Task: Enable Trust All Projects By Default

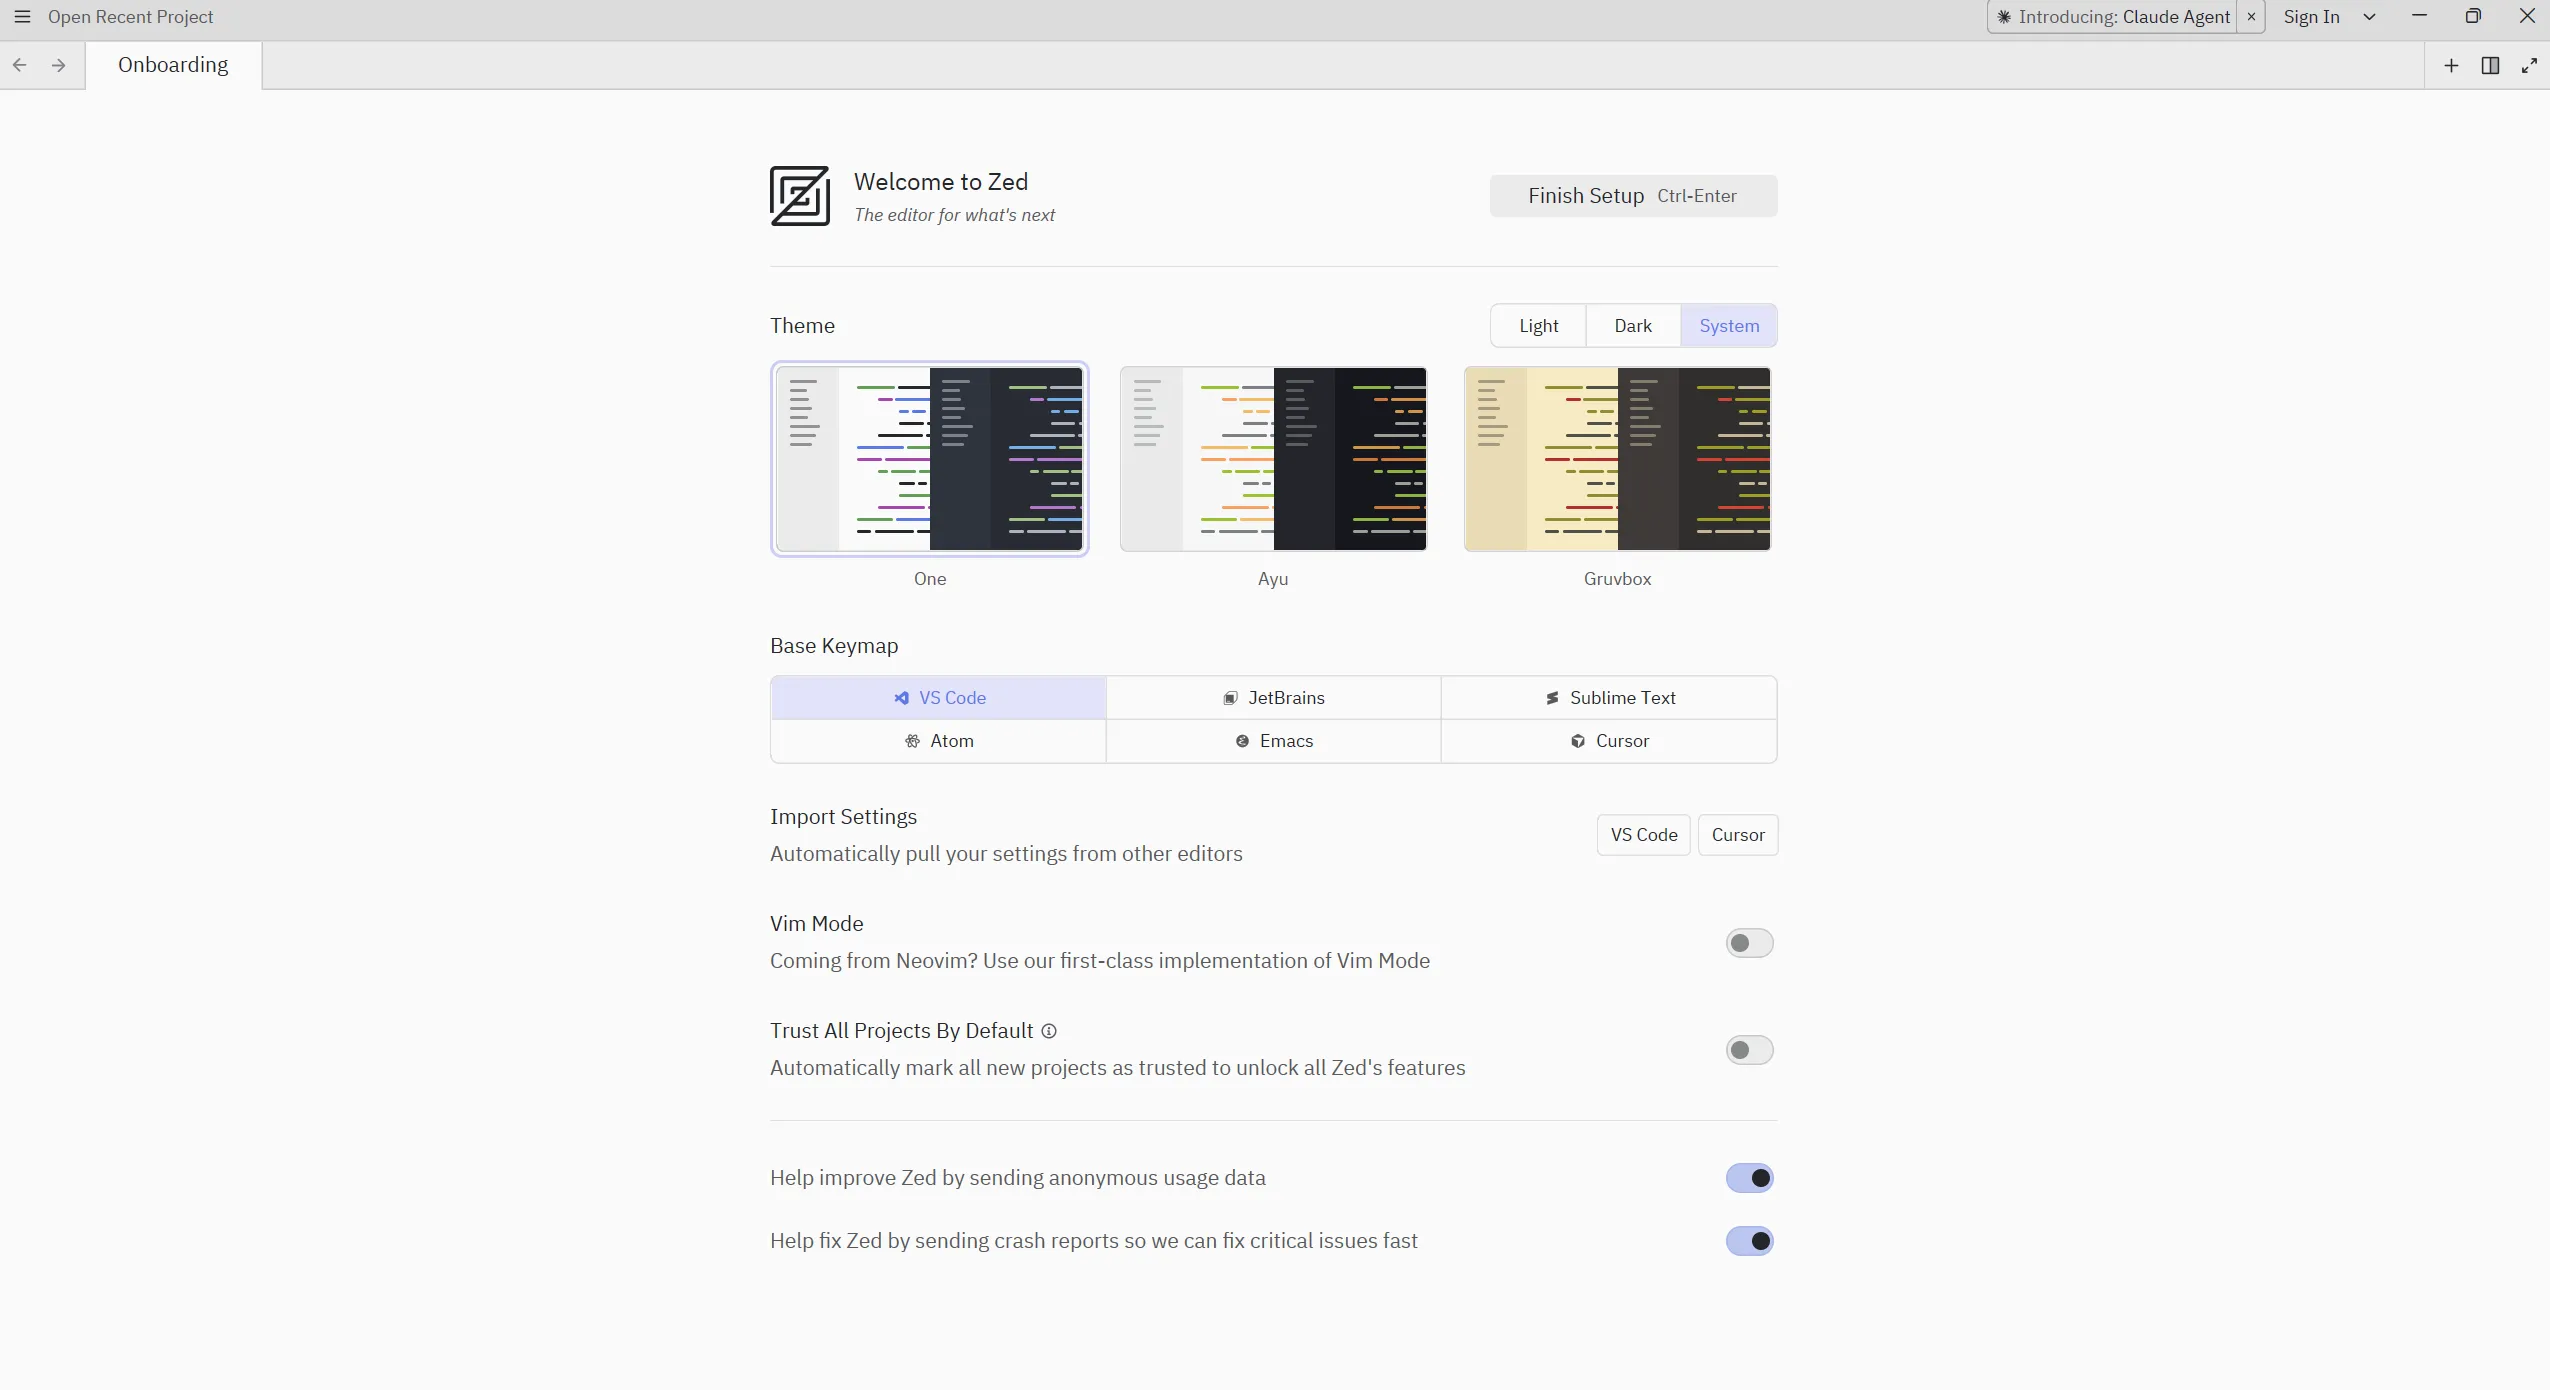Action: click(1749, 1049)
